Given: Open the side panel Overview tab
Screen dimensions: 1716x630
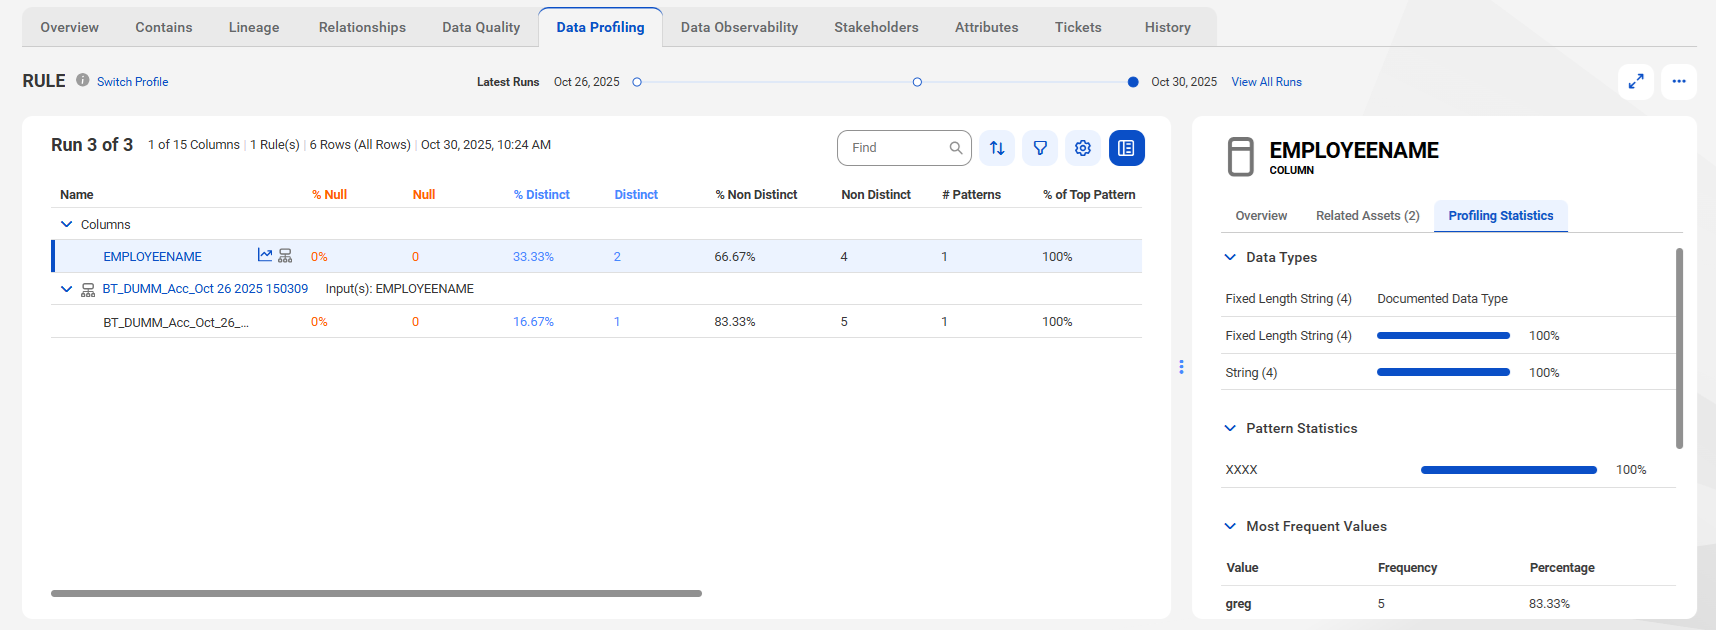Looking at the screenshot, I should pos(1261,216).
